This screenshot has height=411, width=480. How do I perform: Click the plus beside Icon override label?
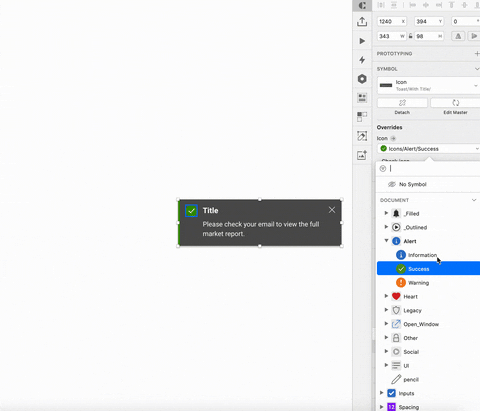393,138
